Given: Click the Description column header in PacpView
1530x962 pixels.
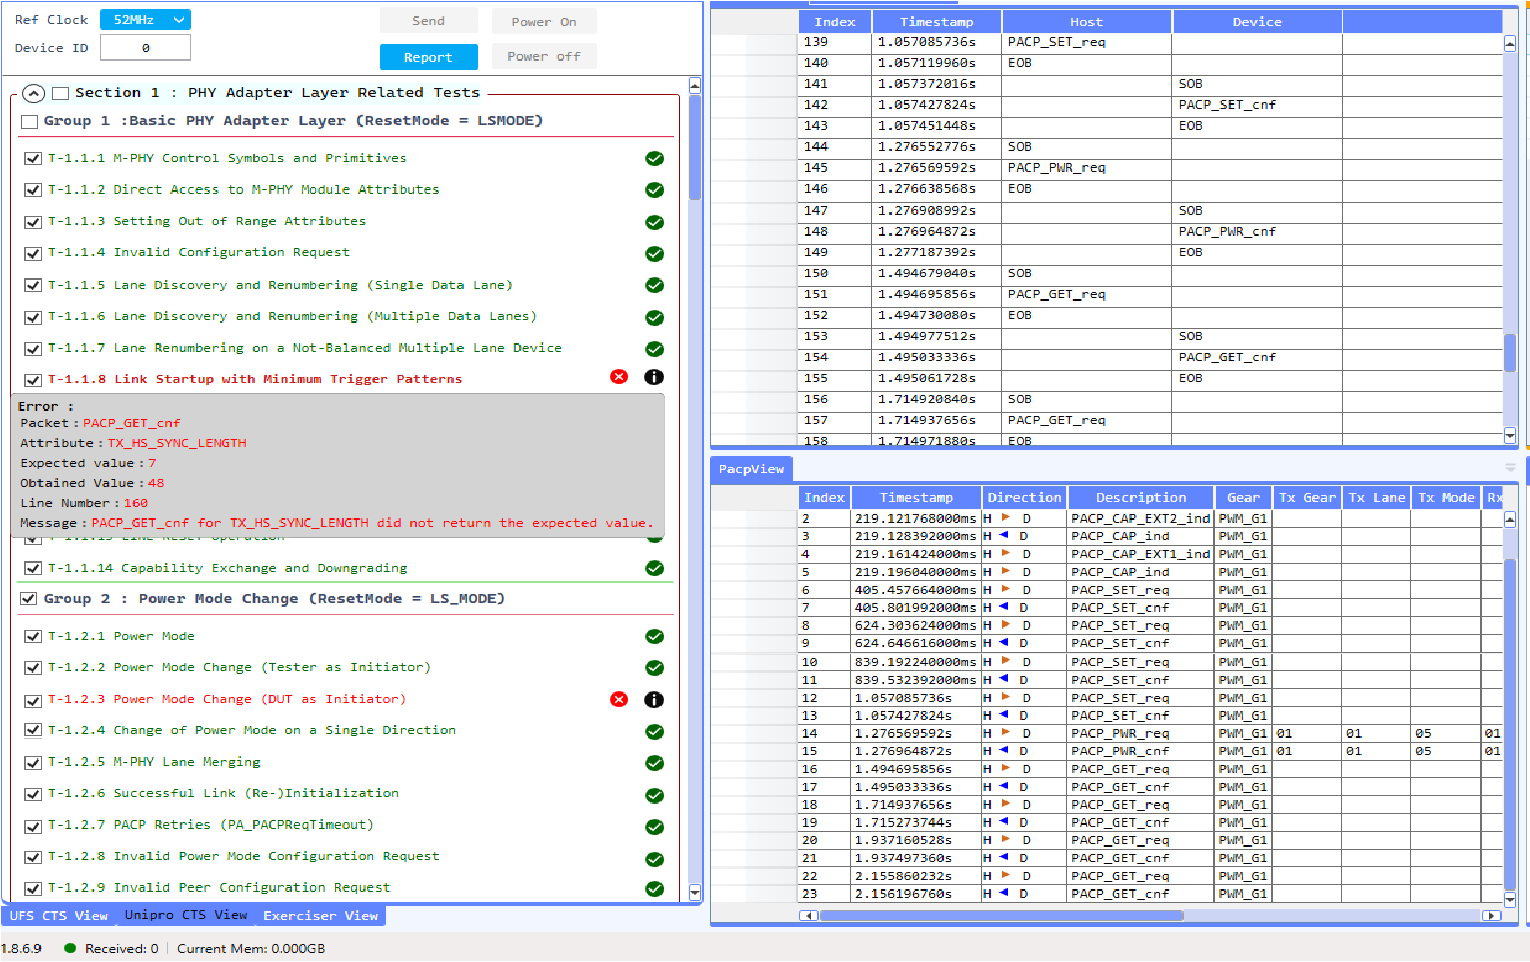Looking at the screenshot, I should pyautogui.click(x=1141, y=498).
